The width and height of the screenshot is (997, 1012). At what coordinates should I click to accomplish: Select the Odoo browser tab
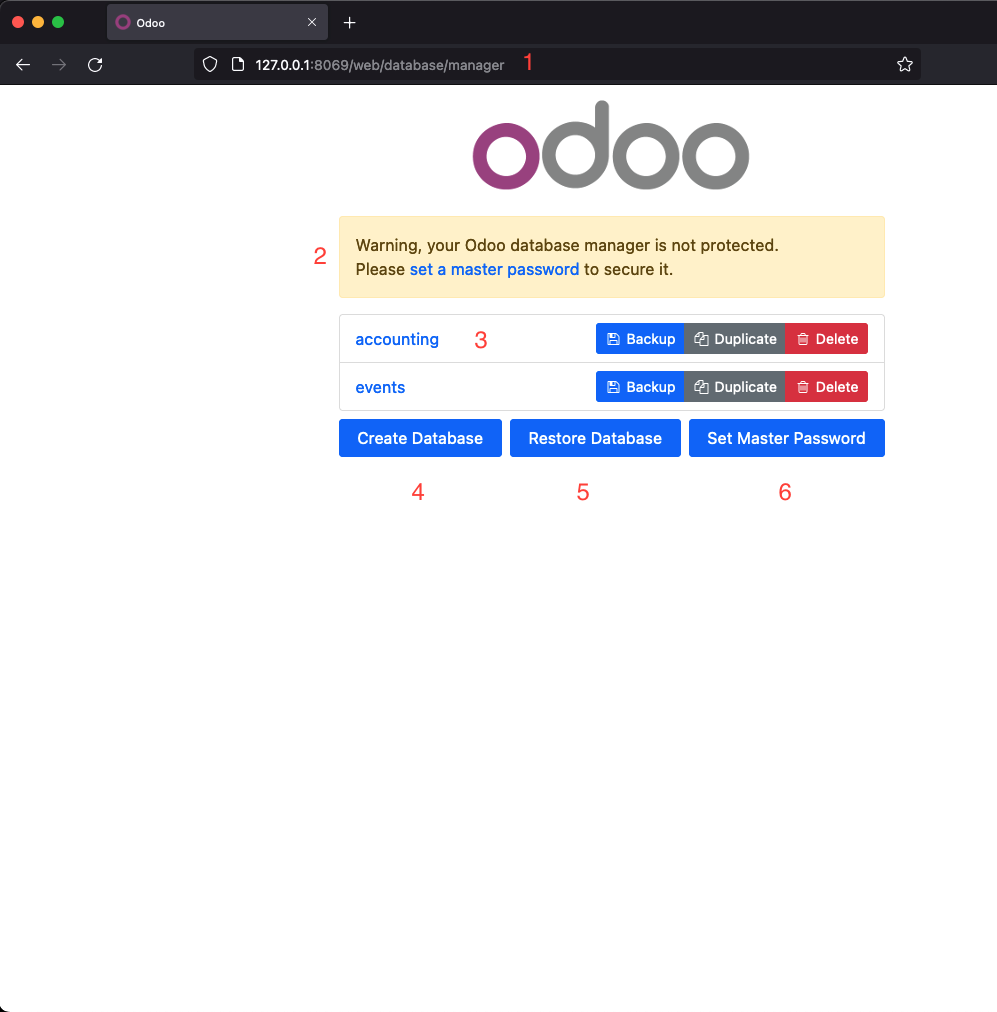pyautogui.click(x=217, y=23)
